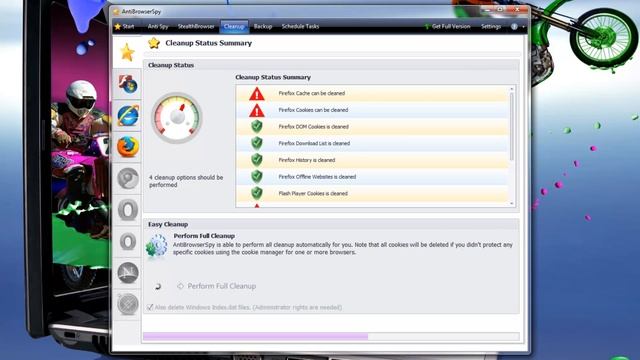Select the star summary sidebar icon
The width and height of the screenshot is (640, 360).
pos(127,52)
